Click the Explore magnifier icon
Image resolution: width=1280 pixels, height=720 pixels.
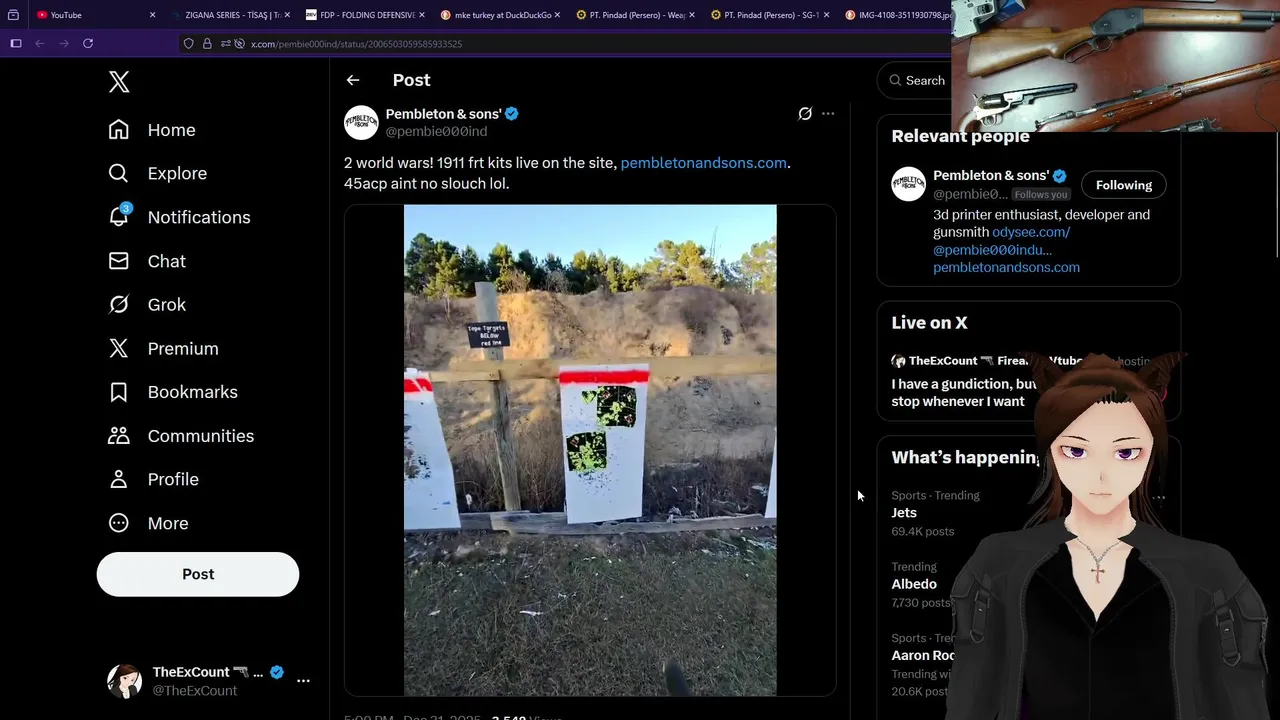point(118,173)
